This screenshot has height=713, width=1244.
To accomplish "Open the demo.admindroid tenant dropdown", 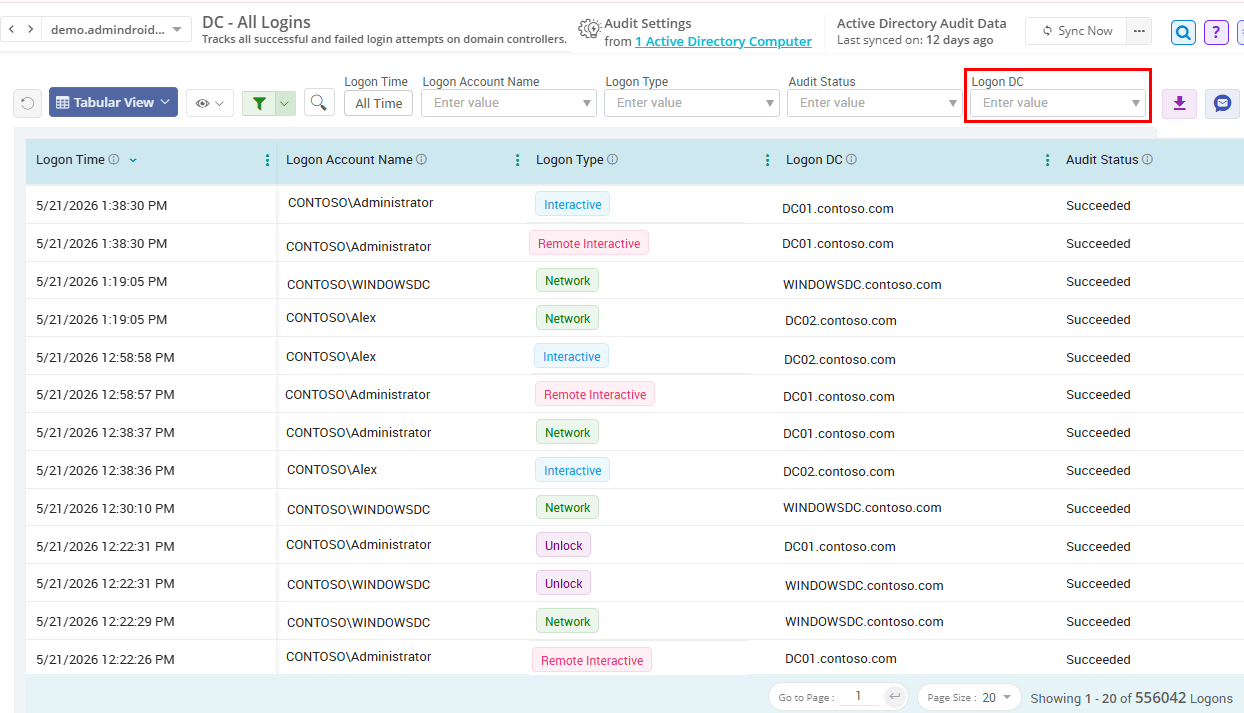I will coord(116,30).
